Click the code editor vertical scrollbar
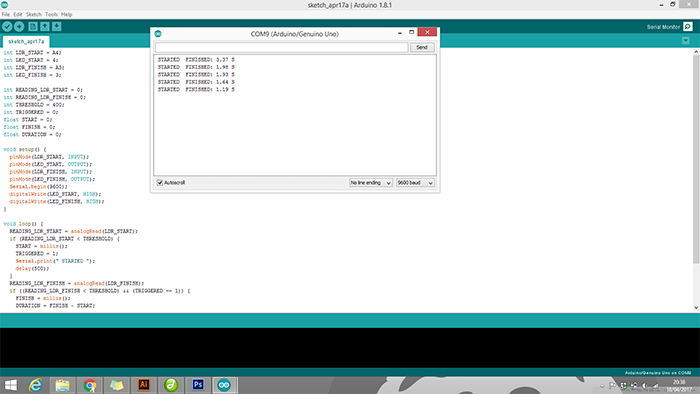This screenshot has height=394, width=700. (696, 159)
